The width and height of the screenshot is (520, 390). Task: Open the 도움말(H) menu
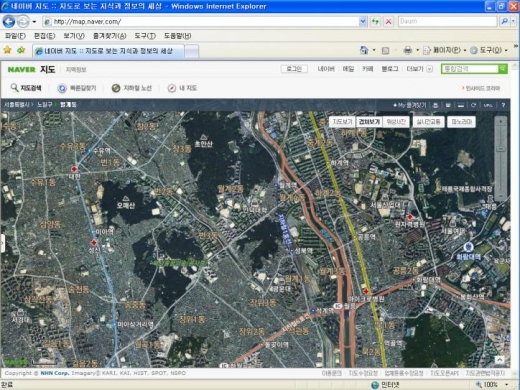point(177,36)
